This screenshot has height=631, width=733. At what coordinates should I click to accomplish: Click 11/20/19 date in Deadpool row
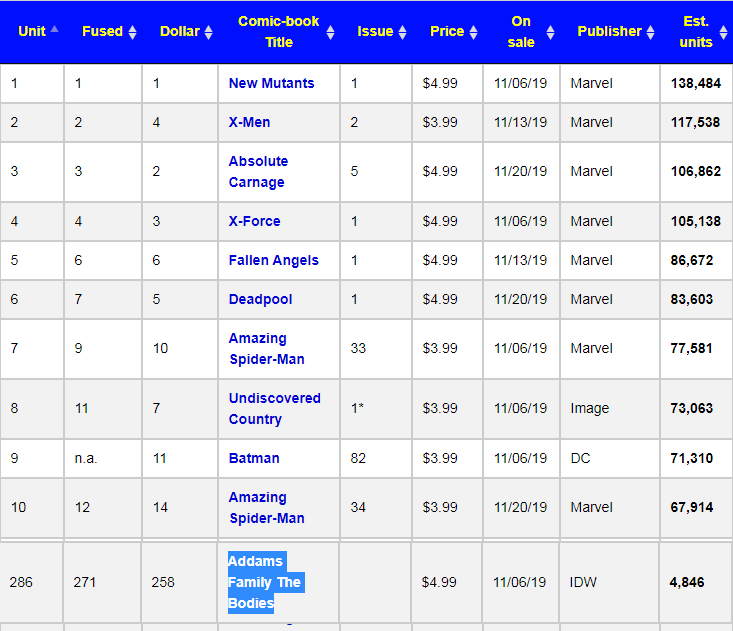click(520, 299)
